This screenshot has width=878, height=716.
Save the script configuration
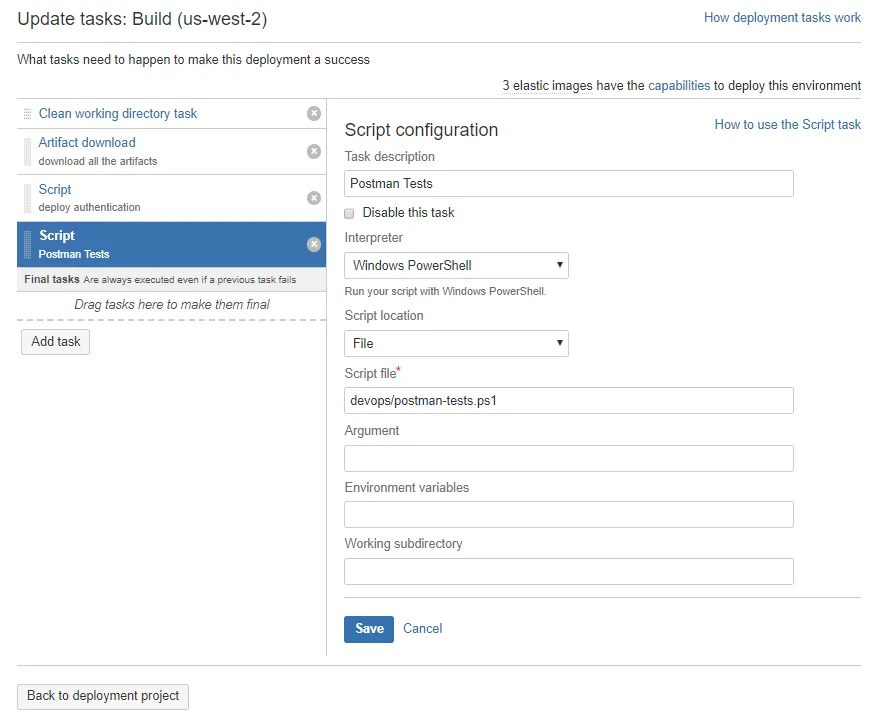click(369, 629)
